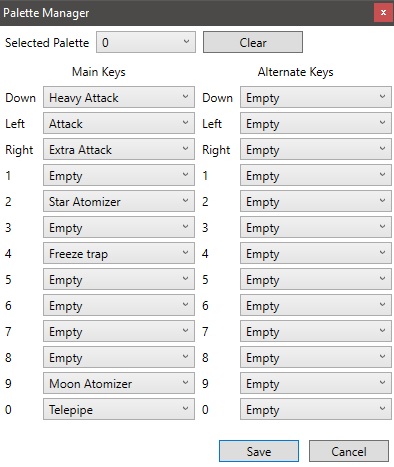
Task: Open Alternate Keys 5 dropdown
Action: (x=316, y=279)
